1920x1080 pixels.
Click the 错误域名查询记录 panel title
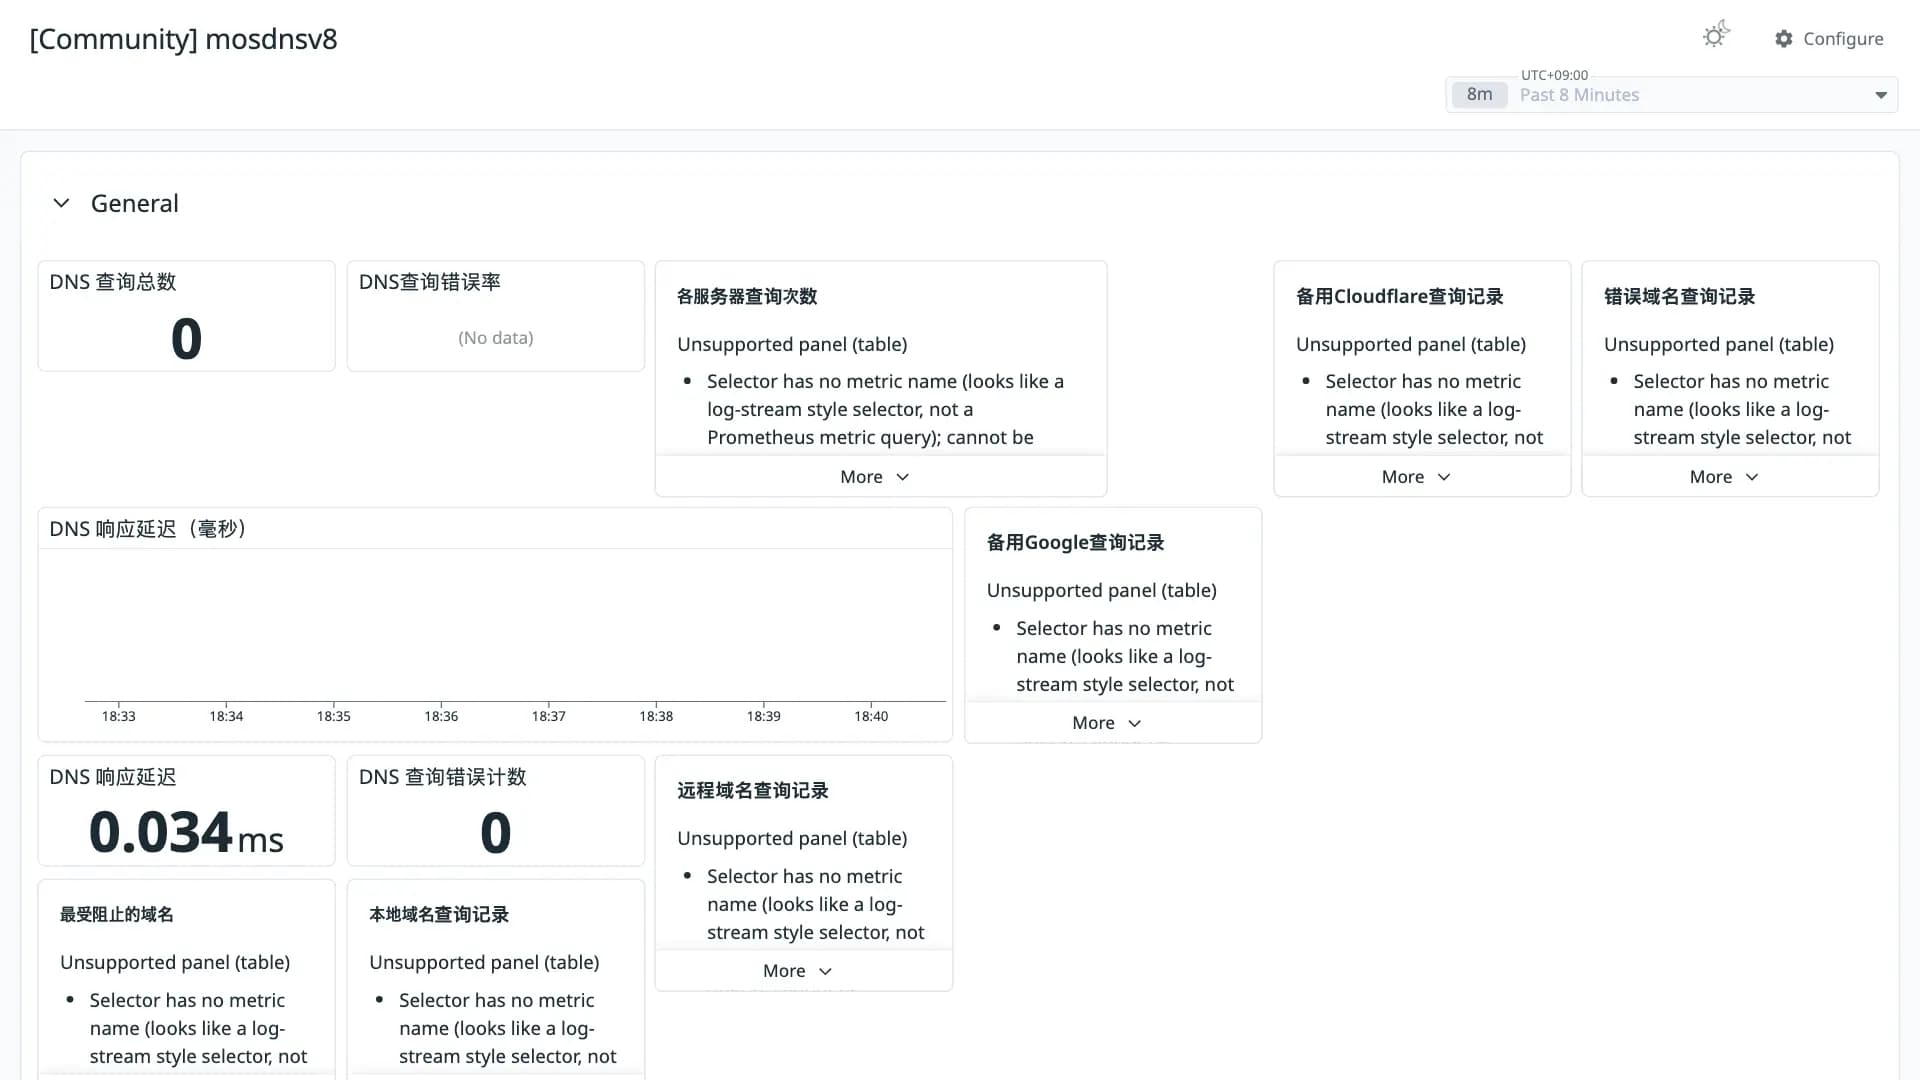tap(1680, 296)
